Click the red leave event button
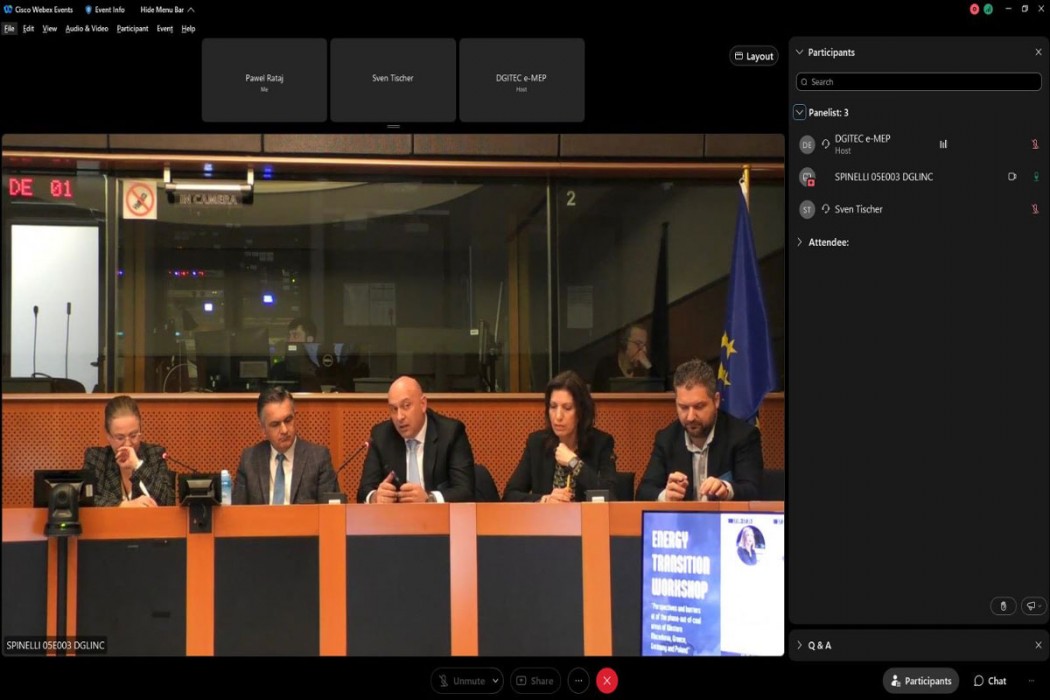1050x700 pixels. click(606, 681)
